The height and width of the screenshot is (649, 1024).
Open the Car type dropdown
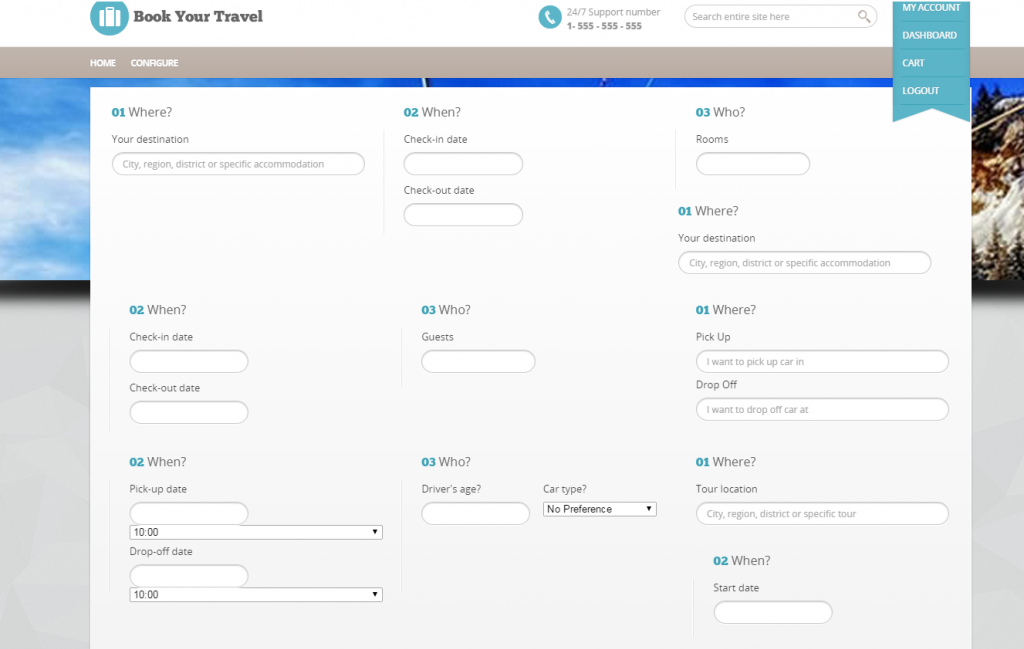tap(599, 509)
